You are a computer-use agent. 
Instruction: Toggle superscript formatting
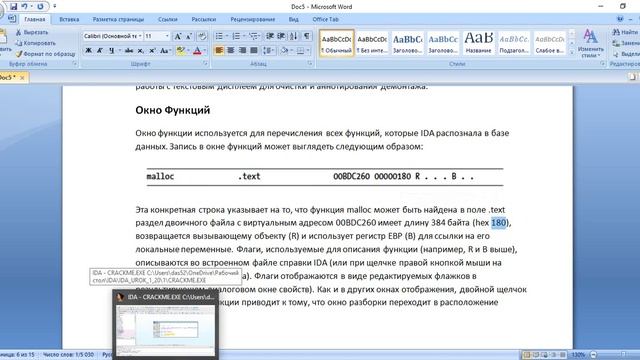click(x=152, y=51)
